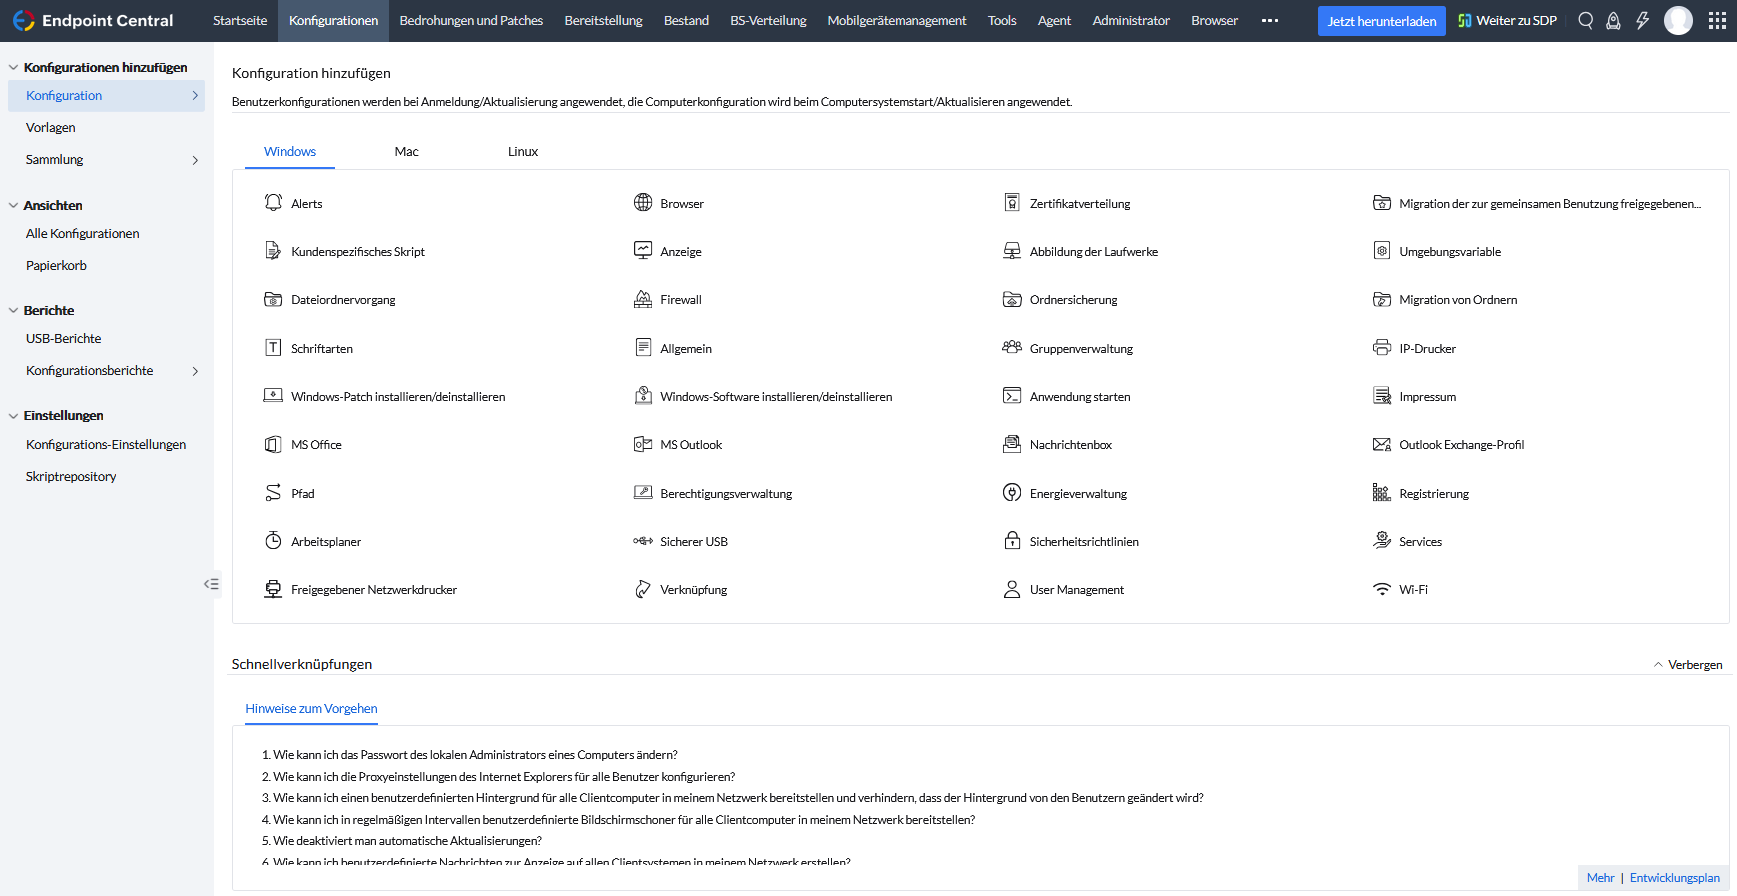The image size is (1737, 896).
Task: Open Vorlagen in the sidebar
Action: click(51, 127)
